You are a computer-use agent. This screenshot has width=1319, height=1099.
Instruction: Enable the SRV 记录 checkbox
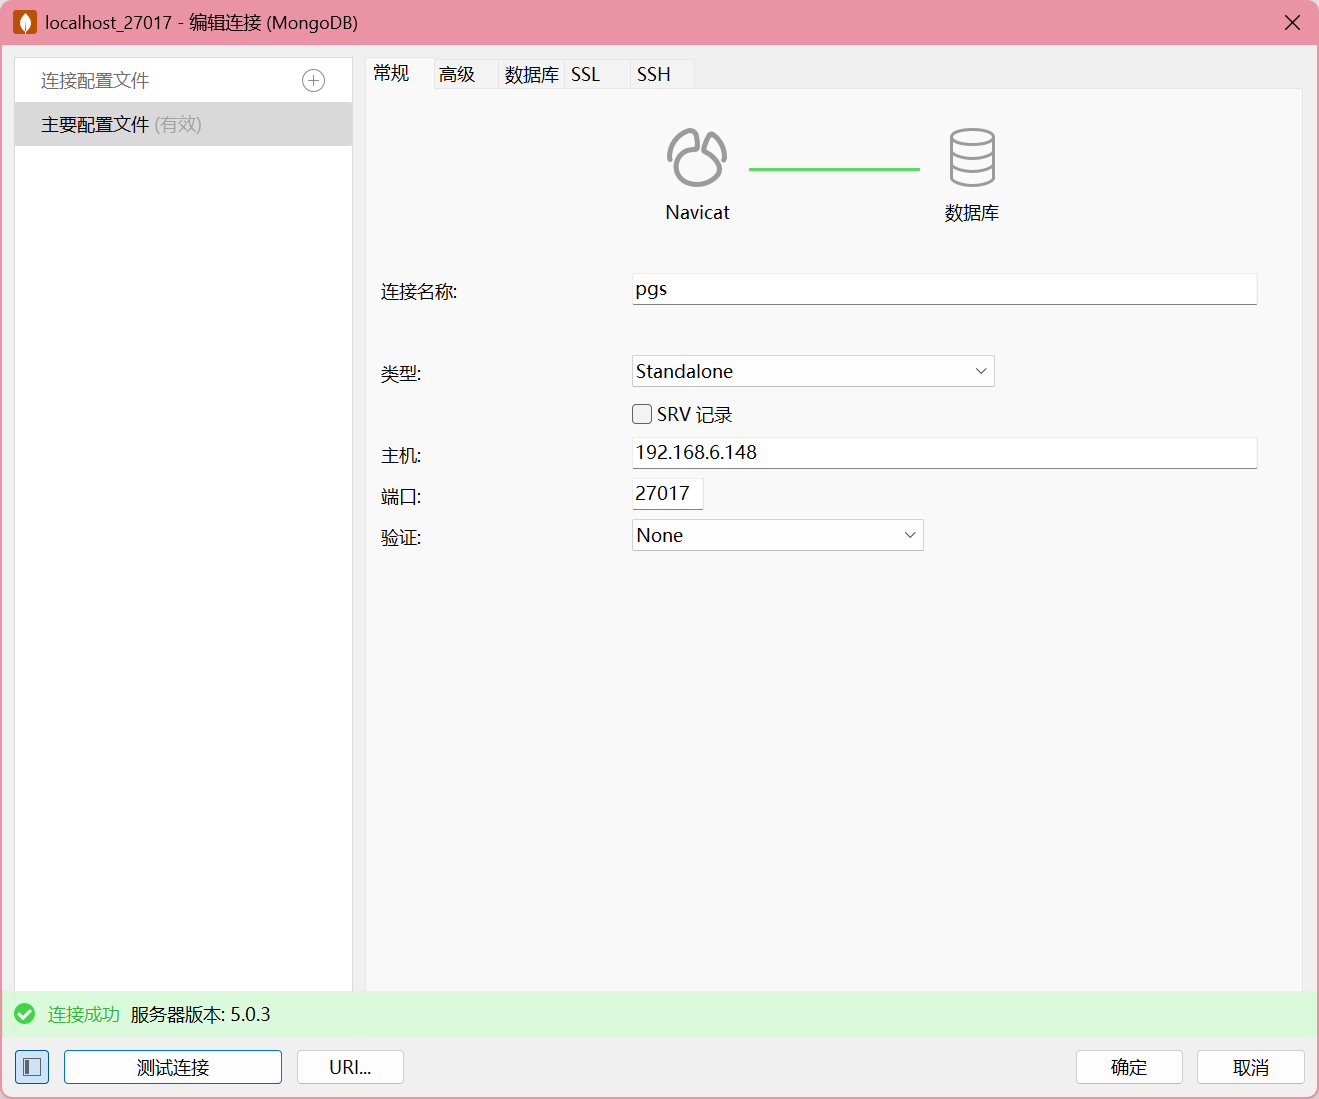point(642,414)
